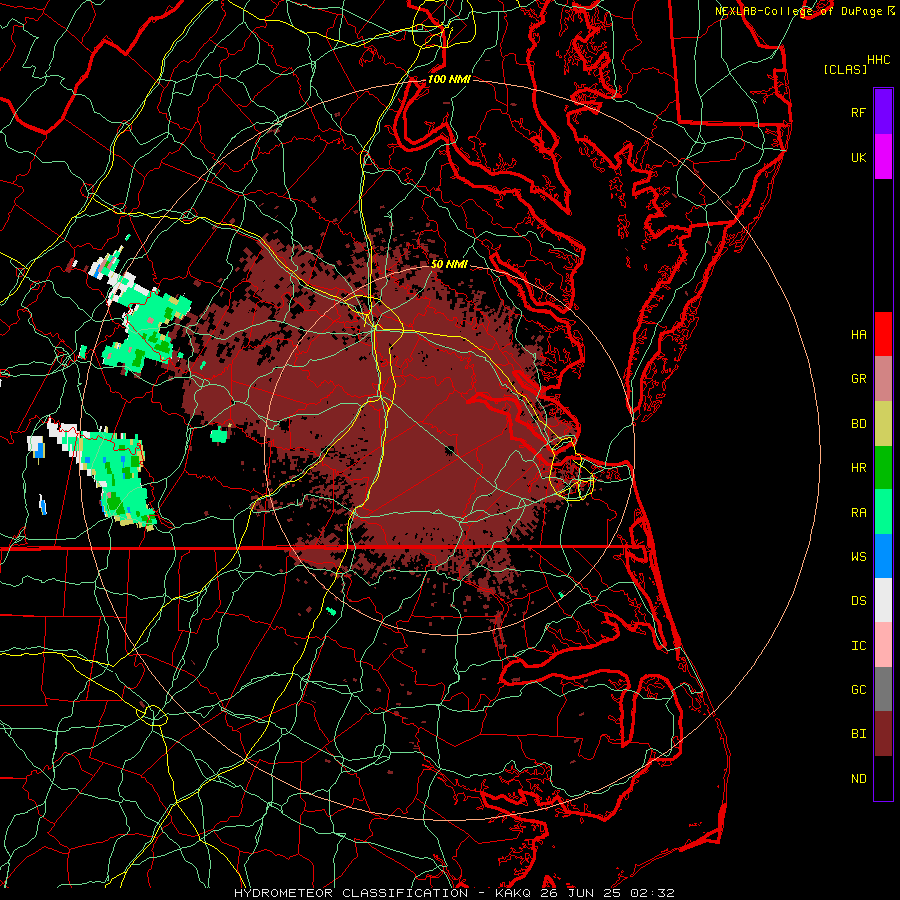Click the 'RA' legend label
This screenshot has height=900, width=900.
click(x=858, y=512)
